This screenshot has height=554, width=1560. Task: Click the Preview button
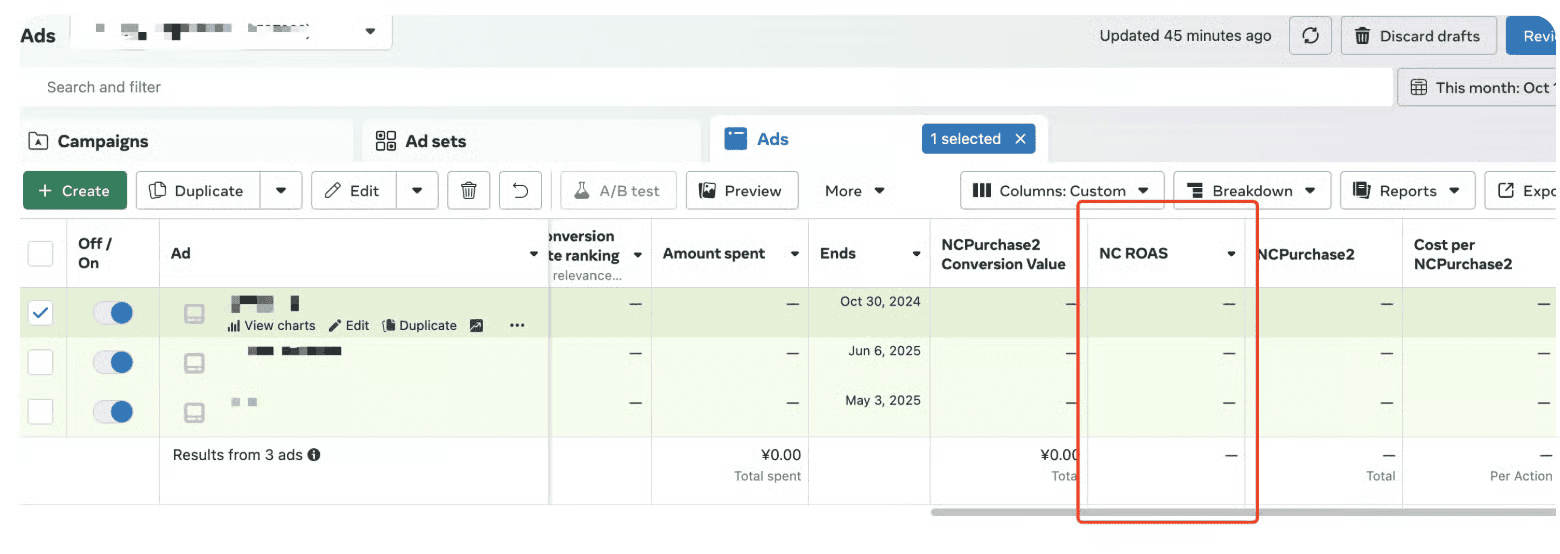pos(741,190)
